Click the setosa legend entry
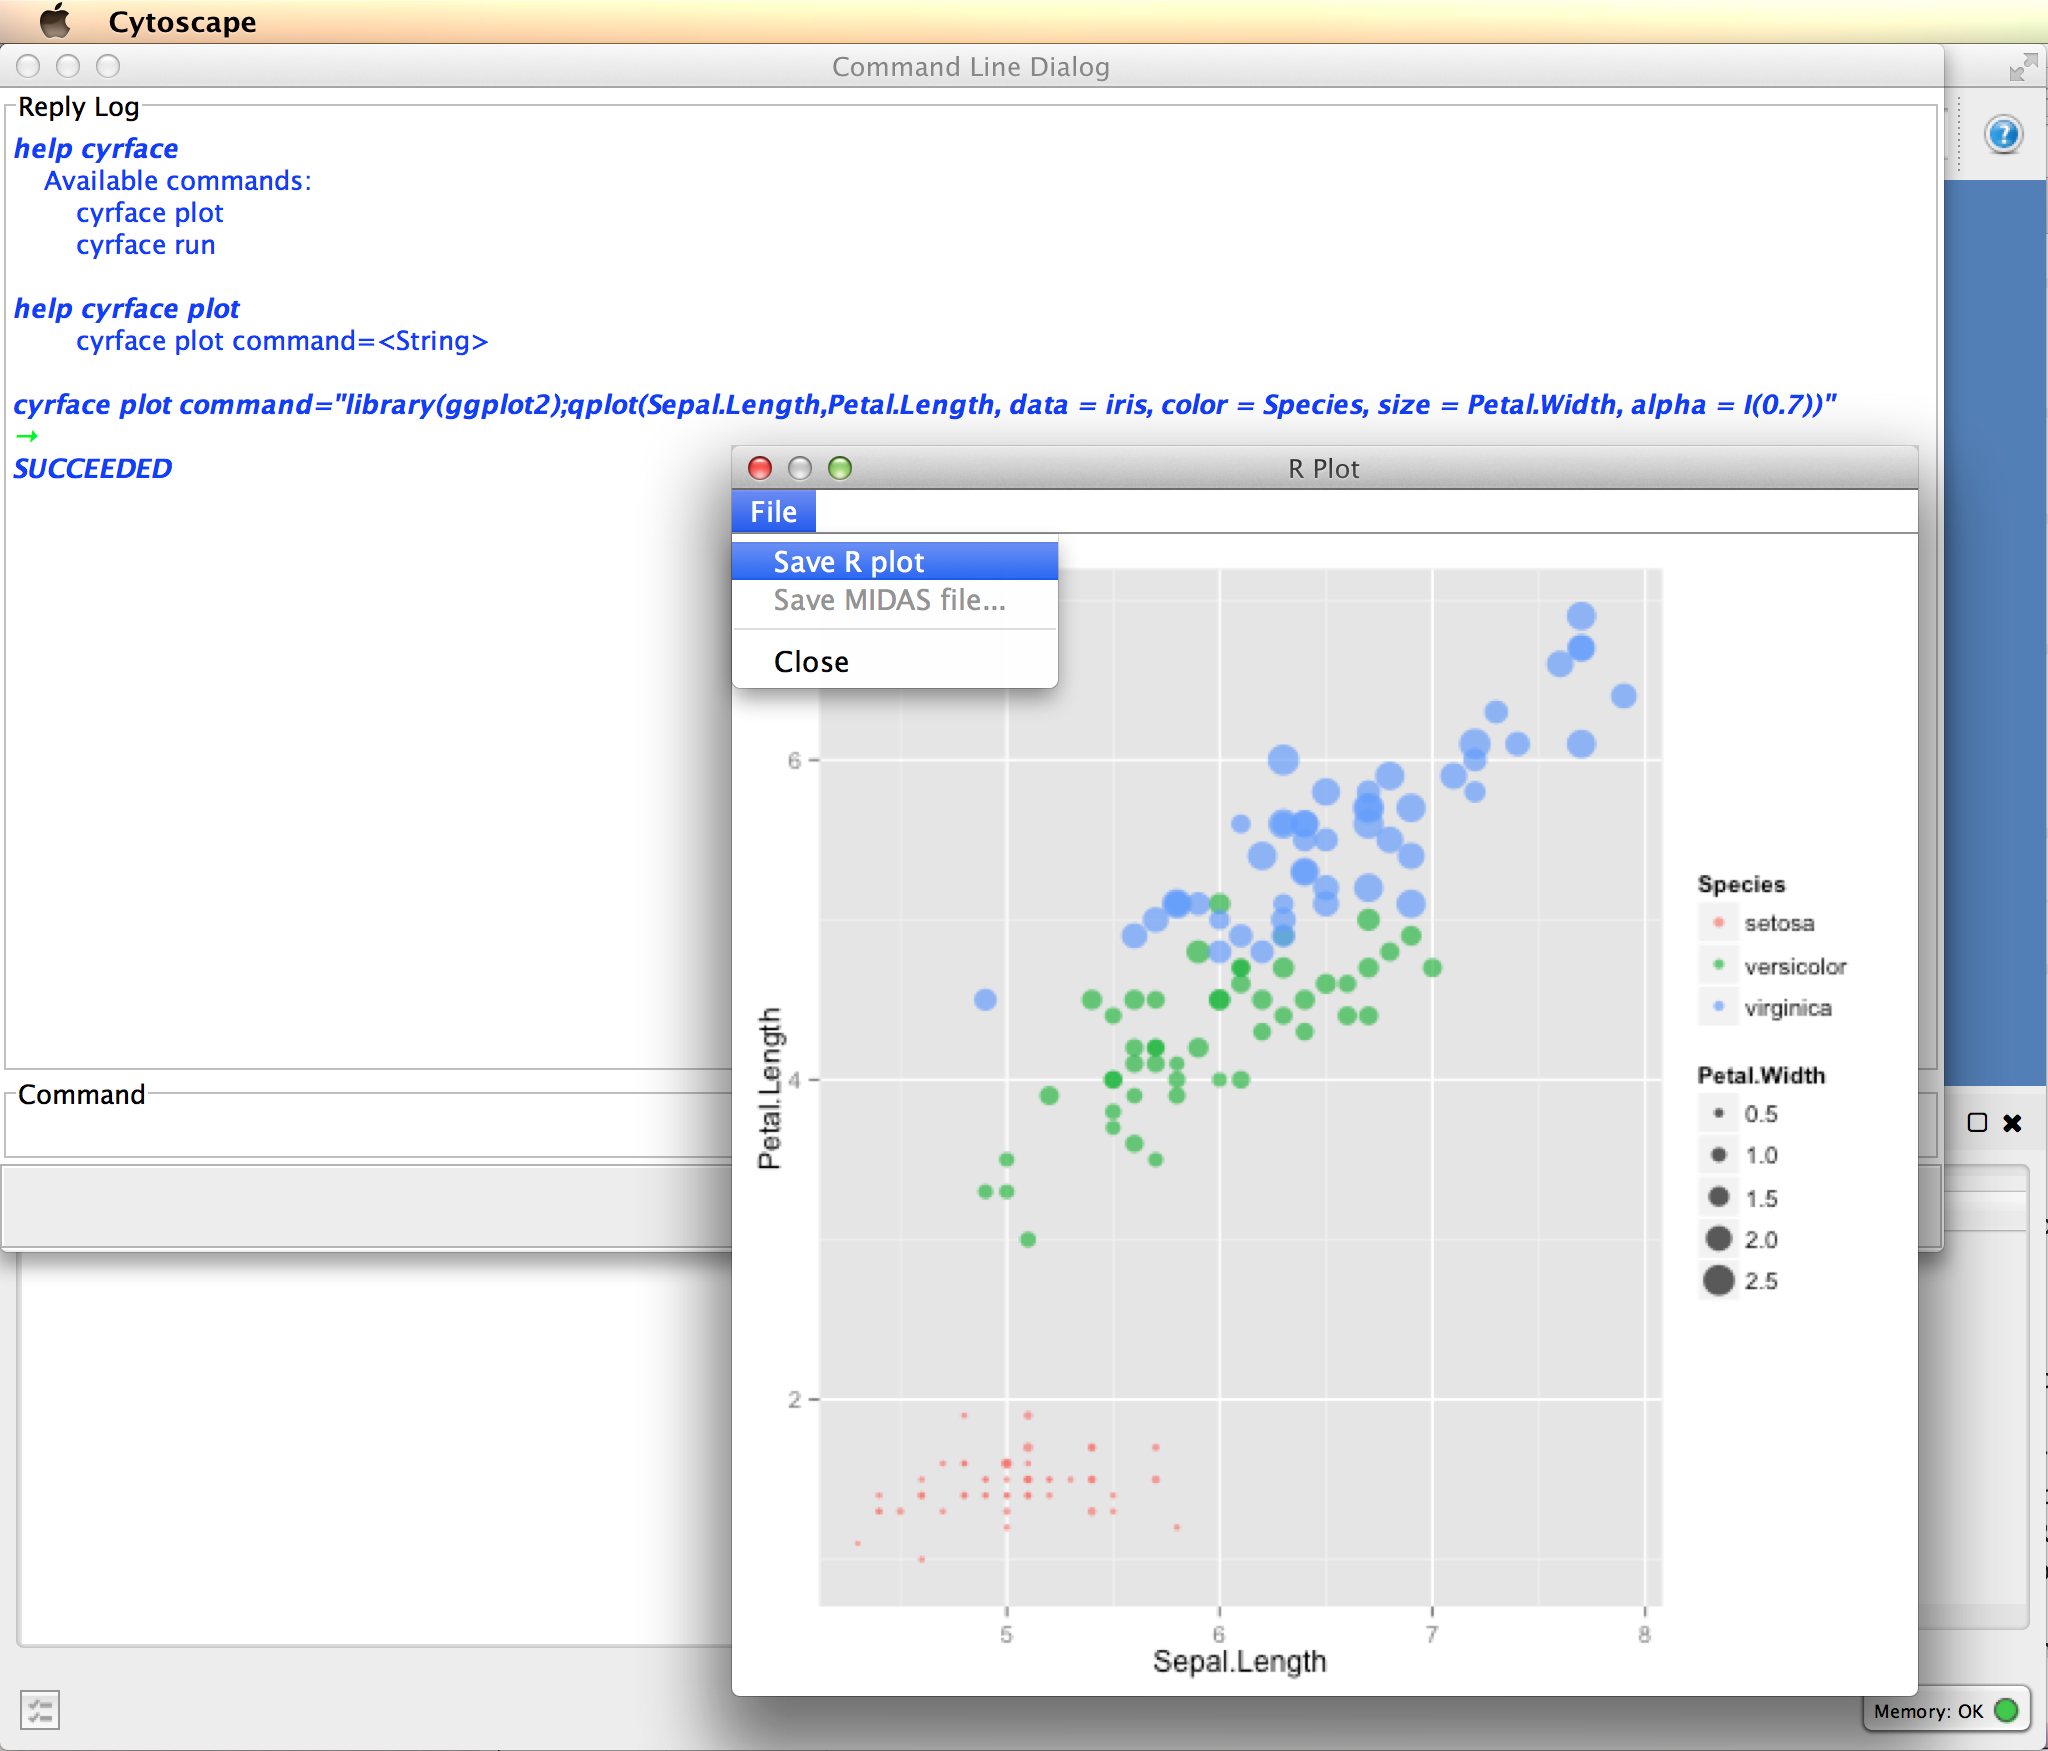Image resolution: width=2048 pixels, height=1751 pixels. pos(1757,923)
